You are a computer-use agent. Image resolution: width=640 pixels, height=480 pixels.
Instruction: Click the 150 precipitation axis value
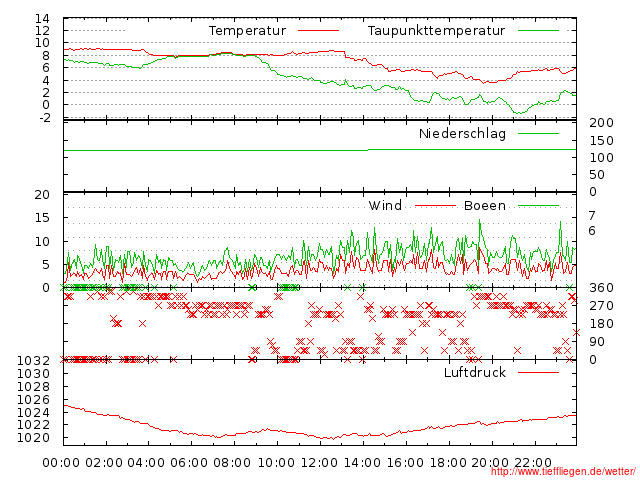coord(601,140)
